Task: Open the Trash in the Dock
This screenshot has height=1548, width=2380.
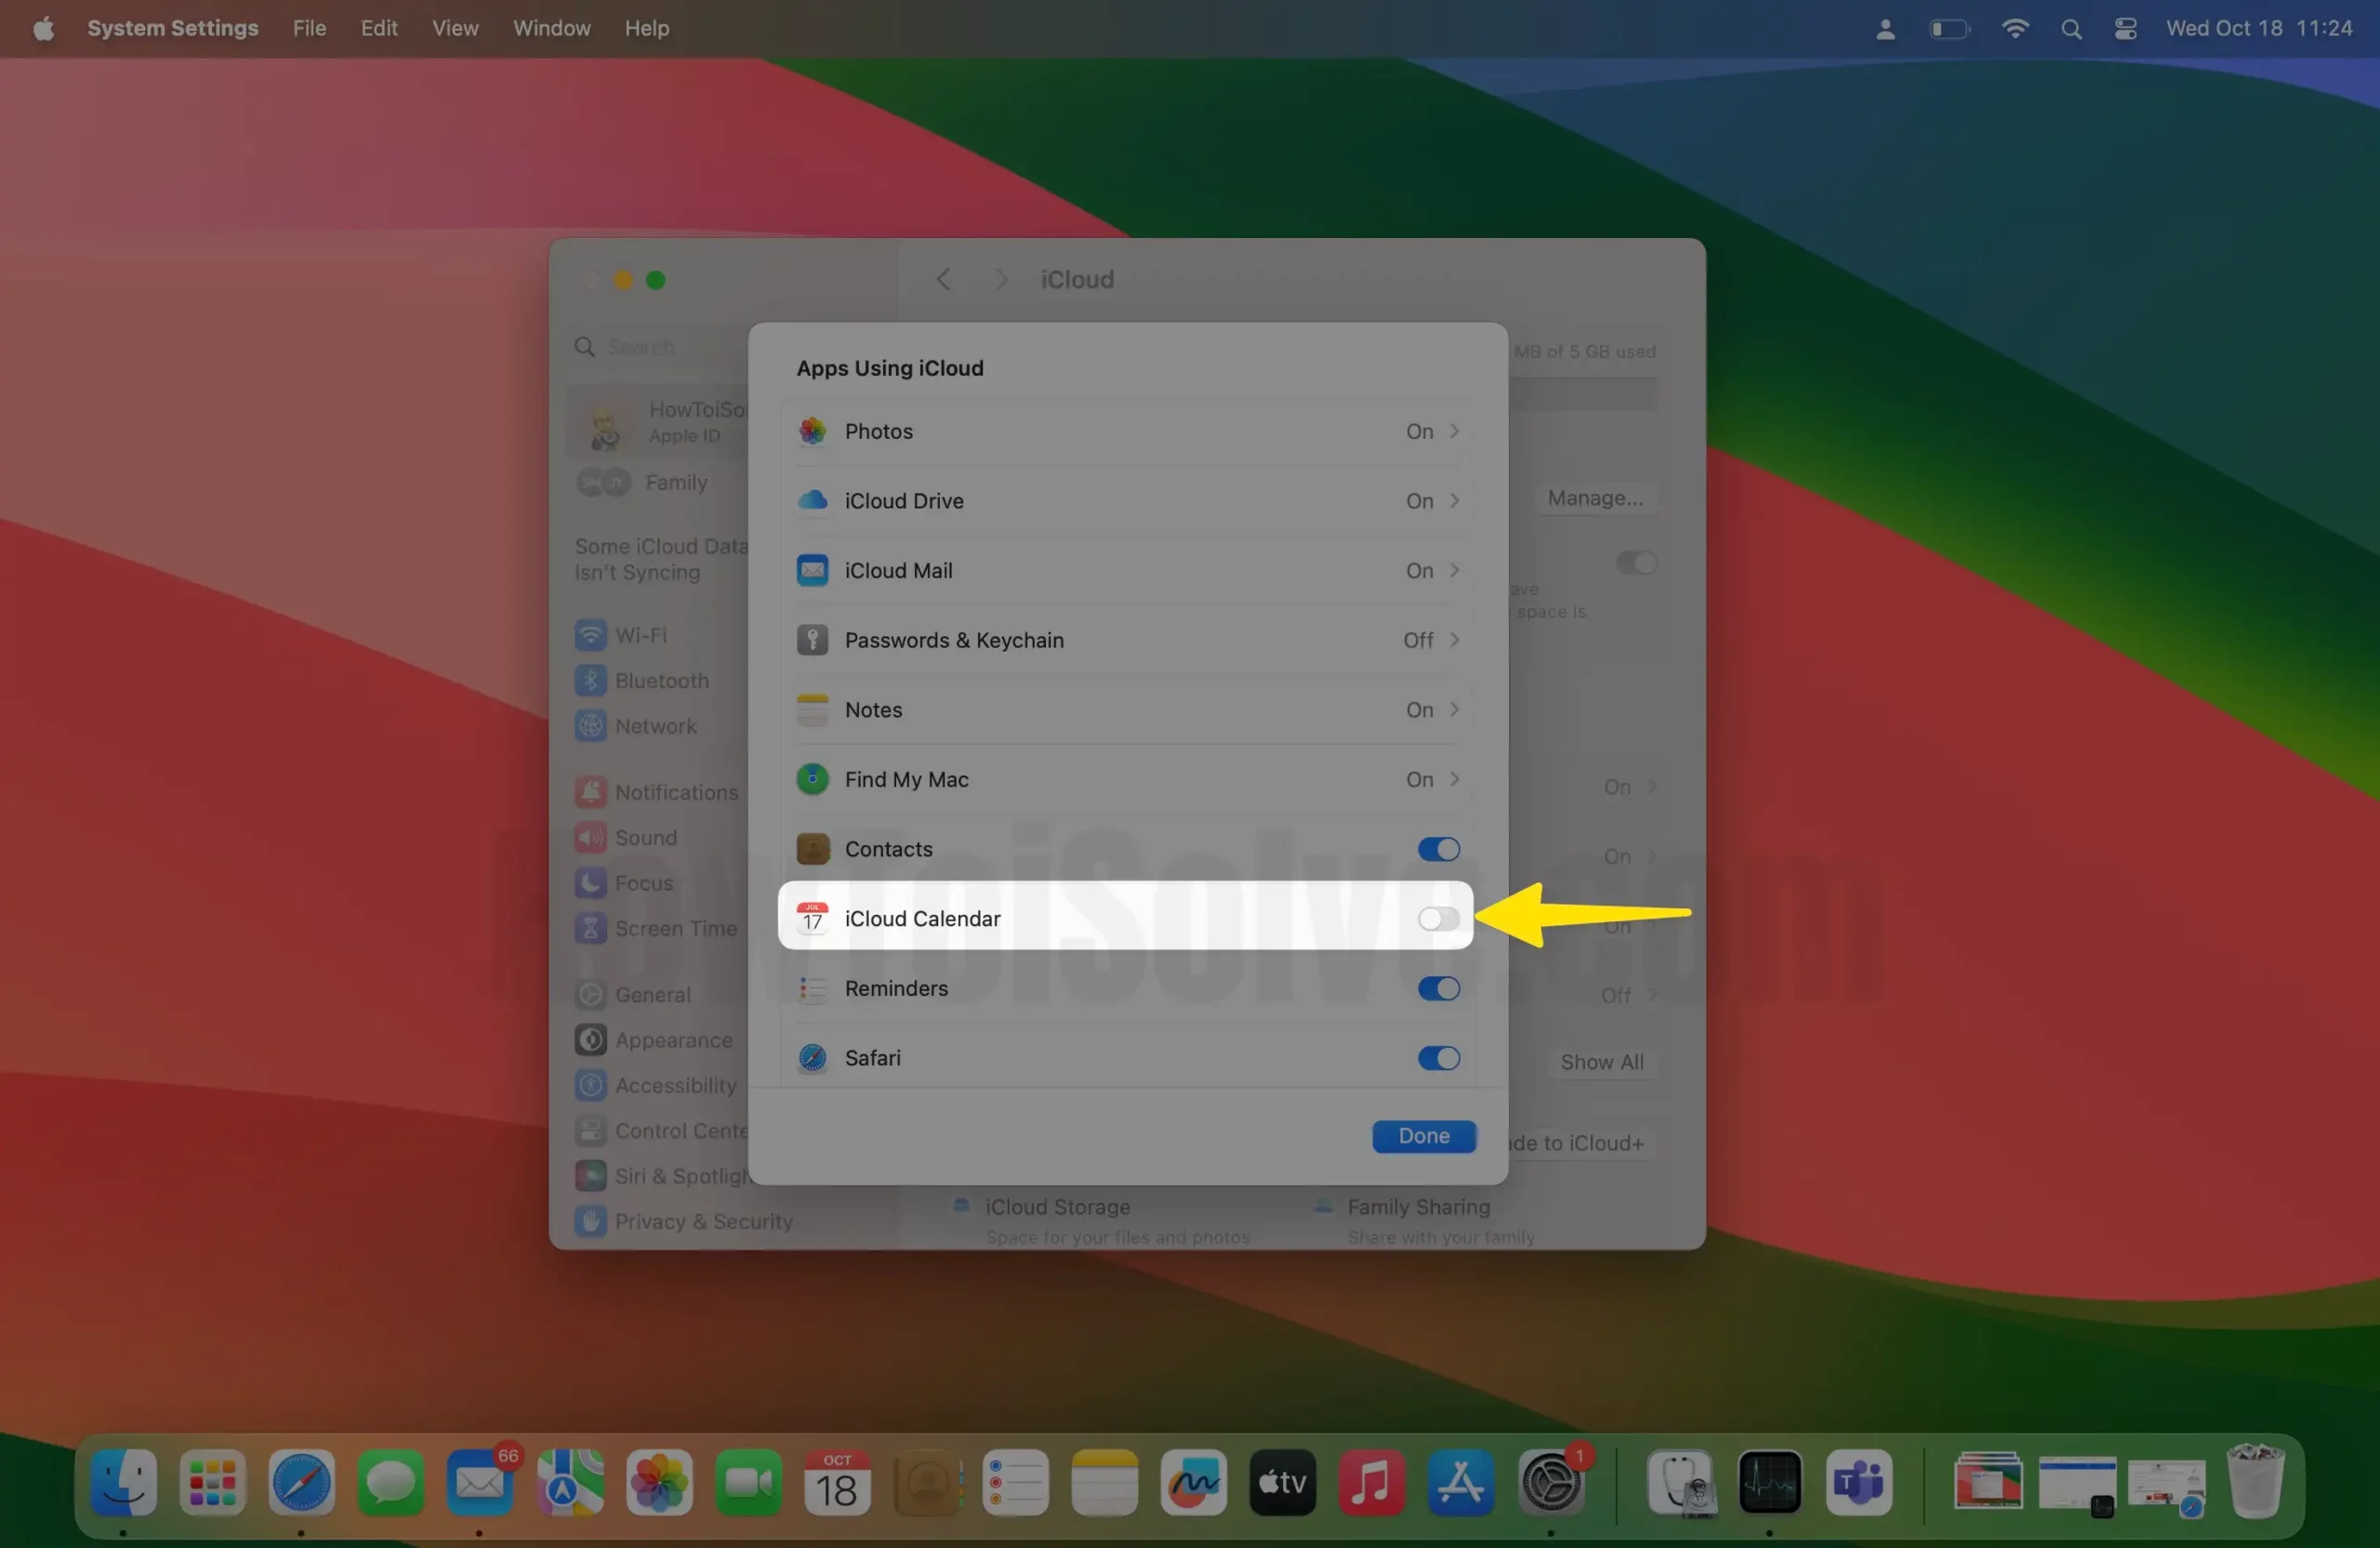Action: pyautogui.click(x=2256, y=1482)
